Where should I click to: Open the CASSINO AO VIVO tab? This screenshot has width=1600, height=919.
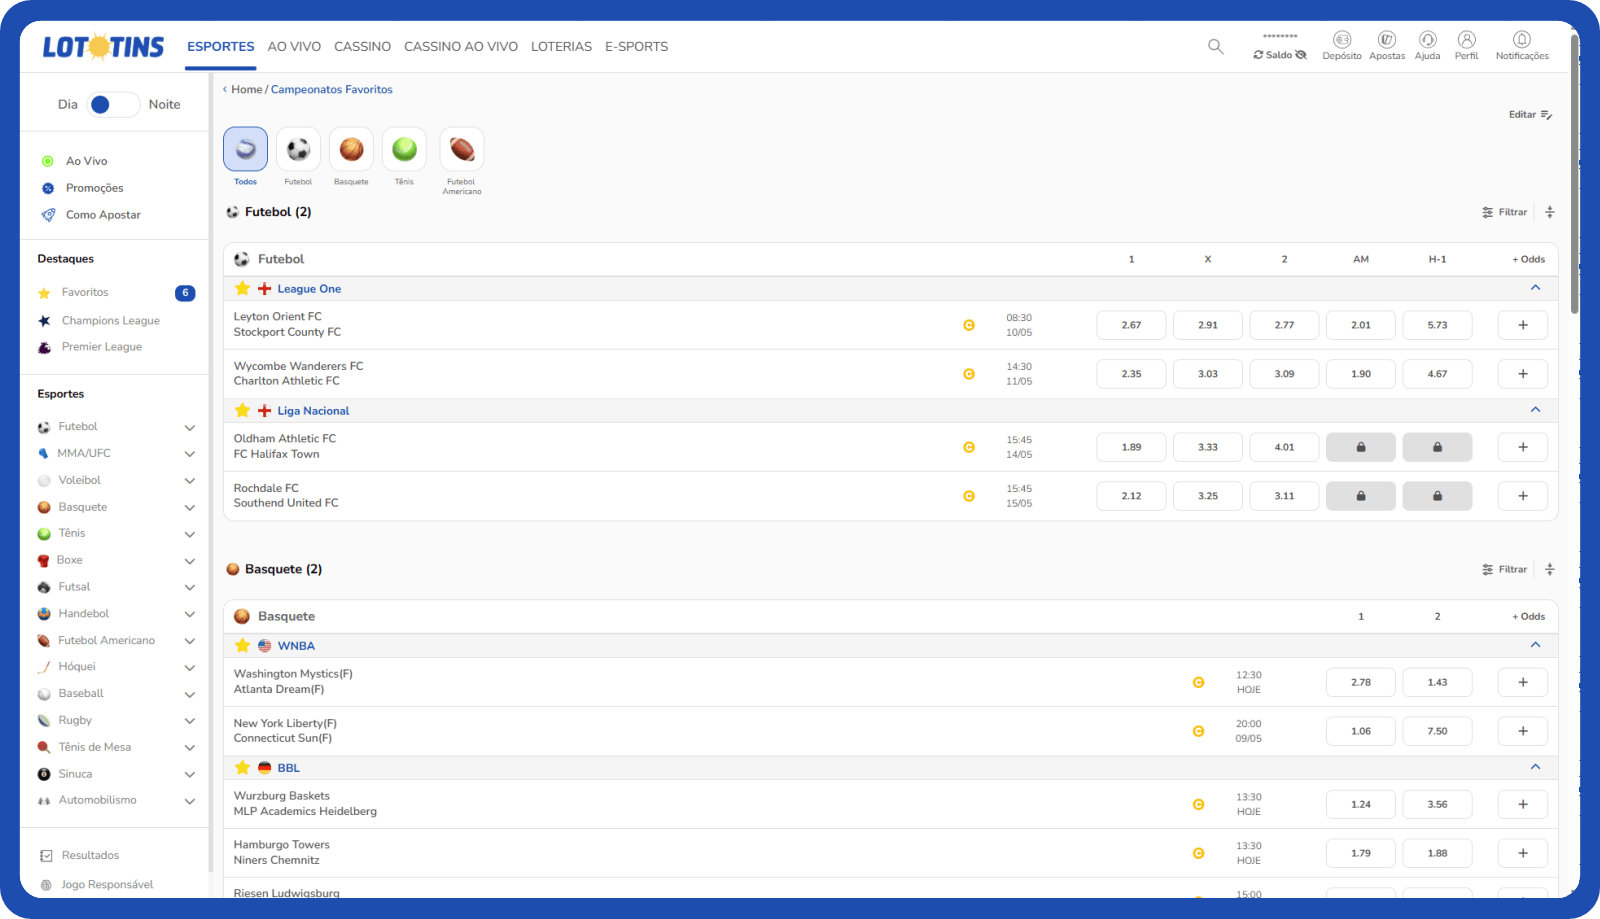coord(461,46)
